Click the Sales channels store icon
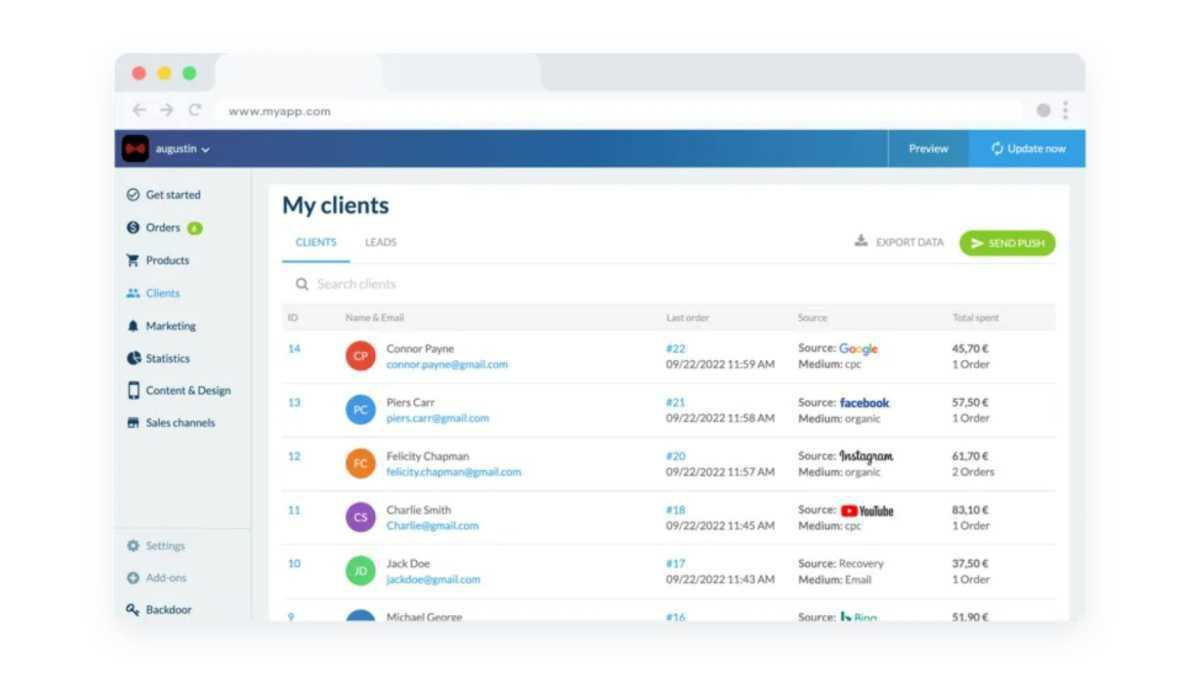 pos(133,423)
